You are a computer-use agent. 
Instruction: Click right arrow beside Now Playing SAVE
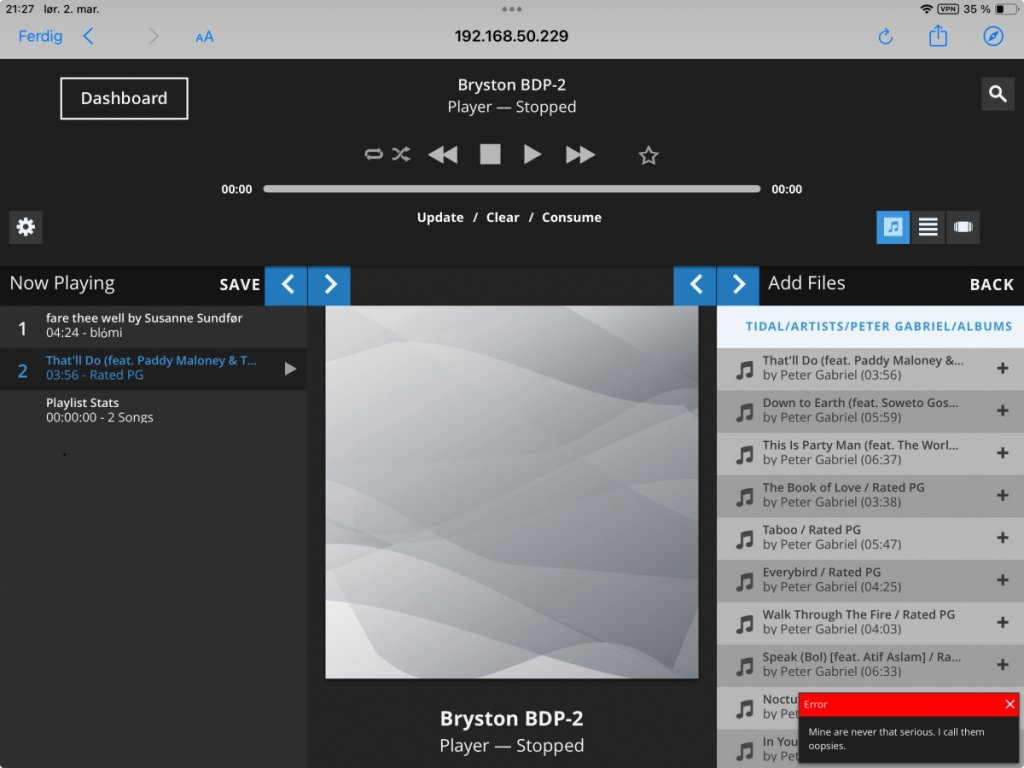pos(329,285)
